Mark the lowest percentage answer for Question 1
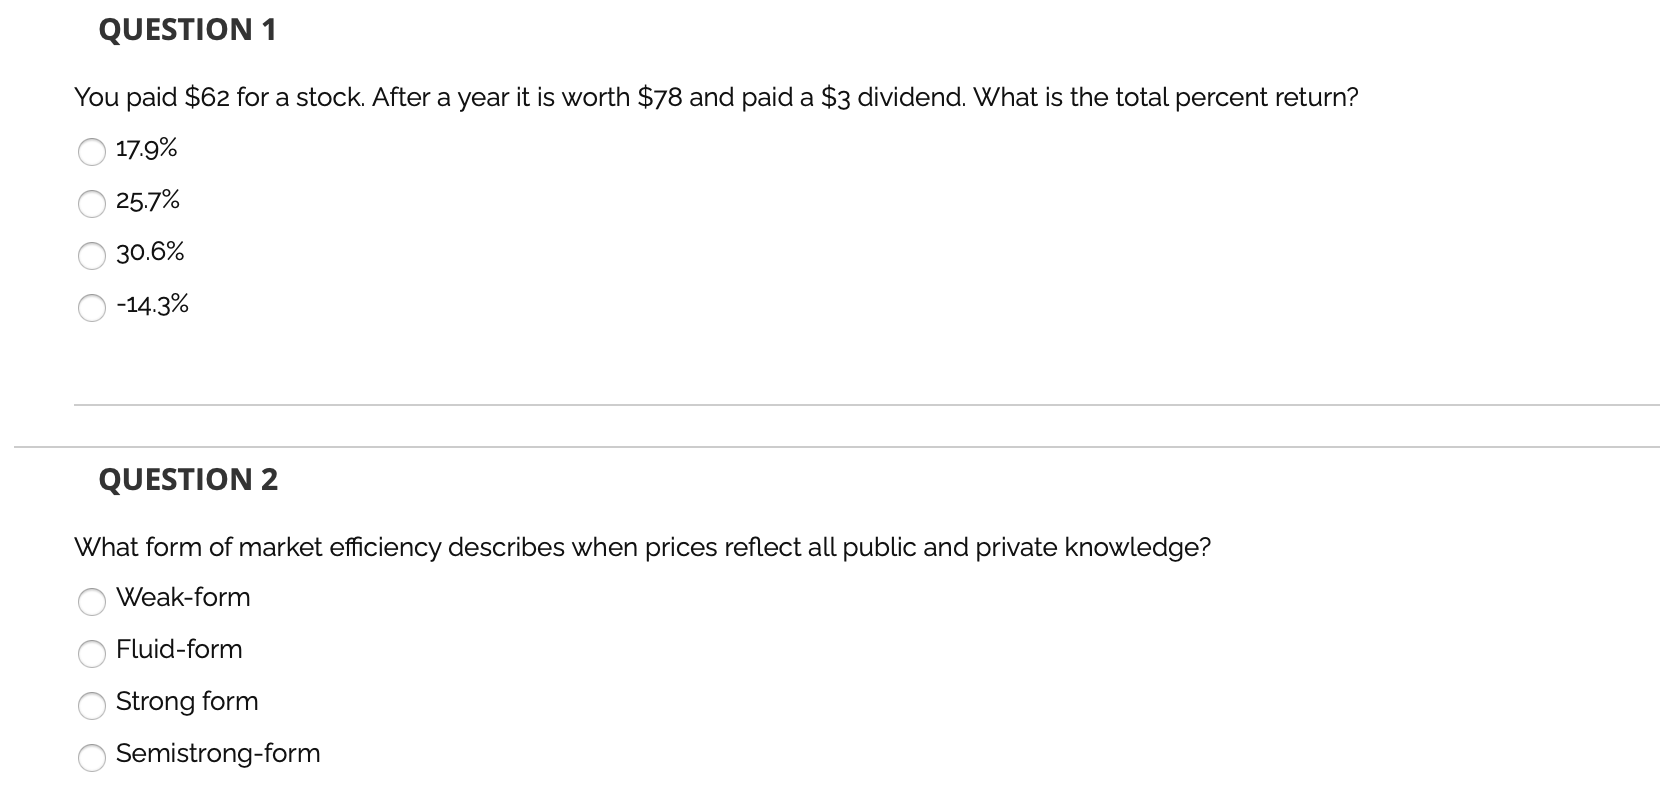Screen dimensions: 1660x800 (153, 304)
